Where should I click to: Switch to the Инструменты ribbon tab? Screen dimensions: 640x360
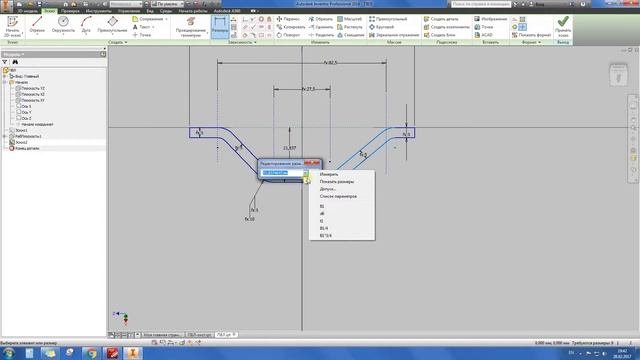[98, 11]
